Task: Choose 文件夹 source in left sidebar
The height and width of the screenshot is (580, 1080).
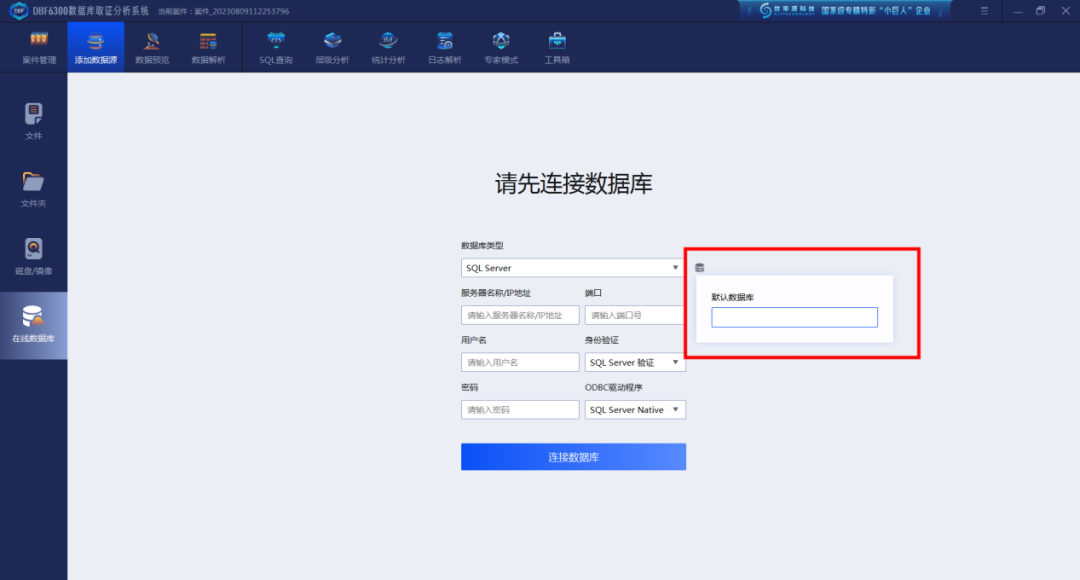Action: 33,189
